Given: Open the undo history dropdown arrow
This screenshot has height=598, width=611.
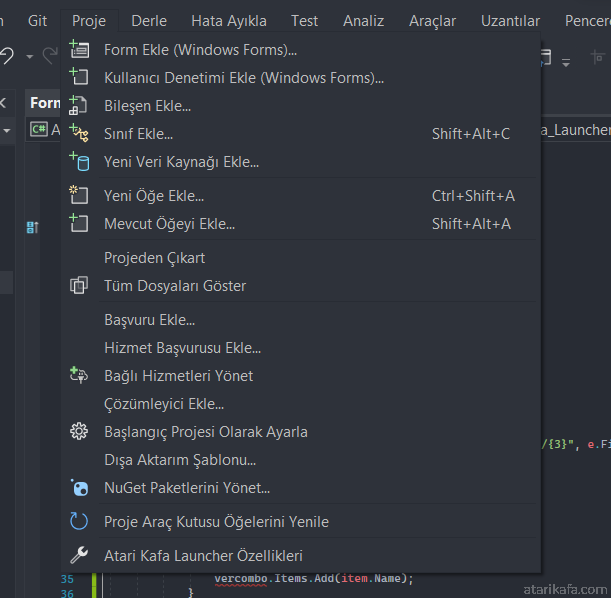Looking at the screenshot, I should tap(30, 56).
